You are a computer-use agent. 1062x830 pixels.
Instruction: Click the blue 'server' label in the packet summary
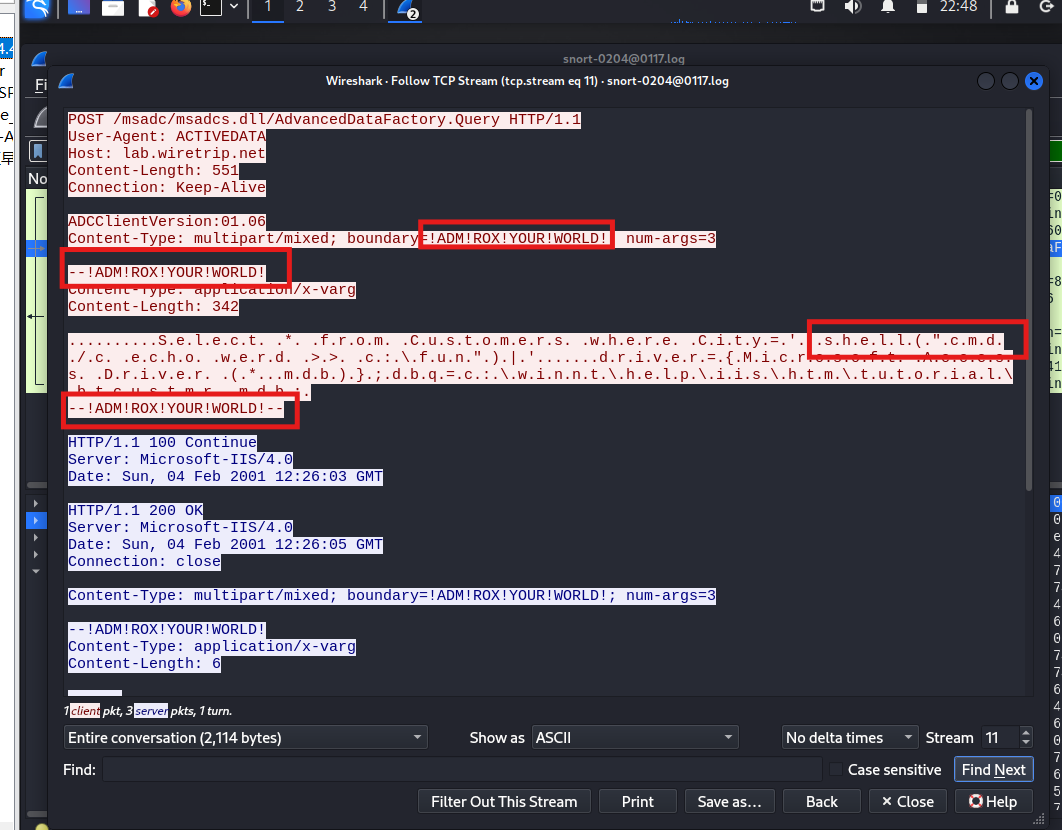coord(150,711)
